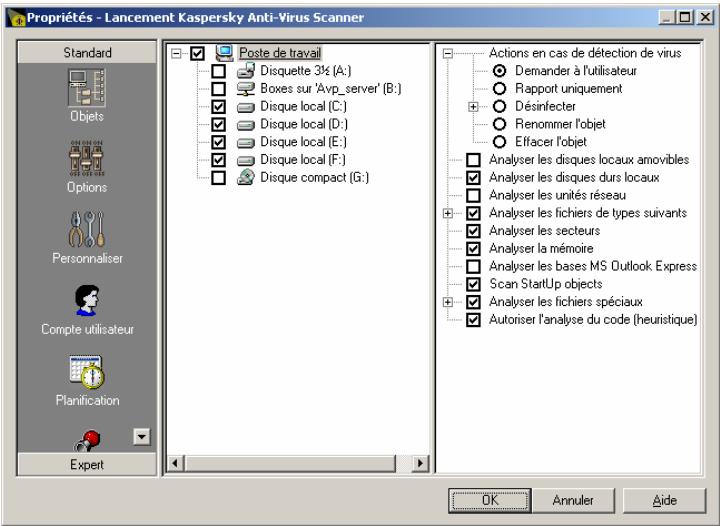Confirm with the OK button
This screenshot has height=526, width=720.
(x=490, y=500)
